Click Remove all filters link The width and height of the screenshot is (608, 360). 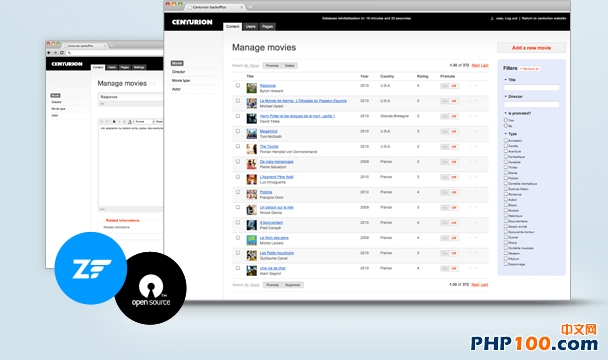pos(530,69)
